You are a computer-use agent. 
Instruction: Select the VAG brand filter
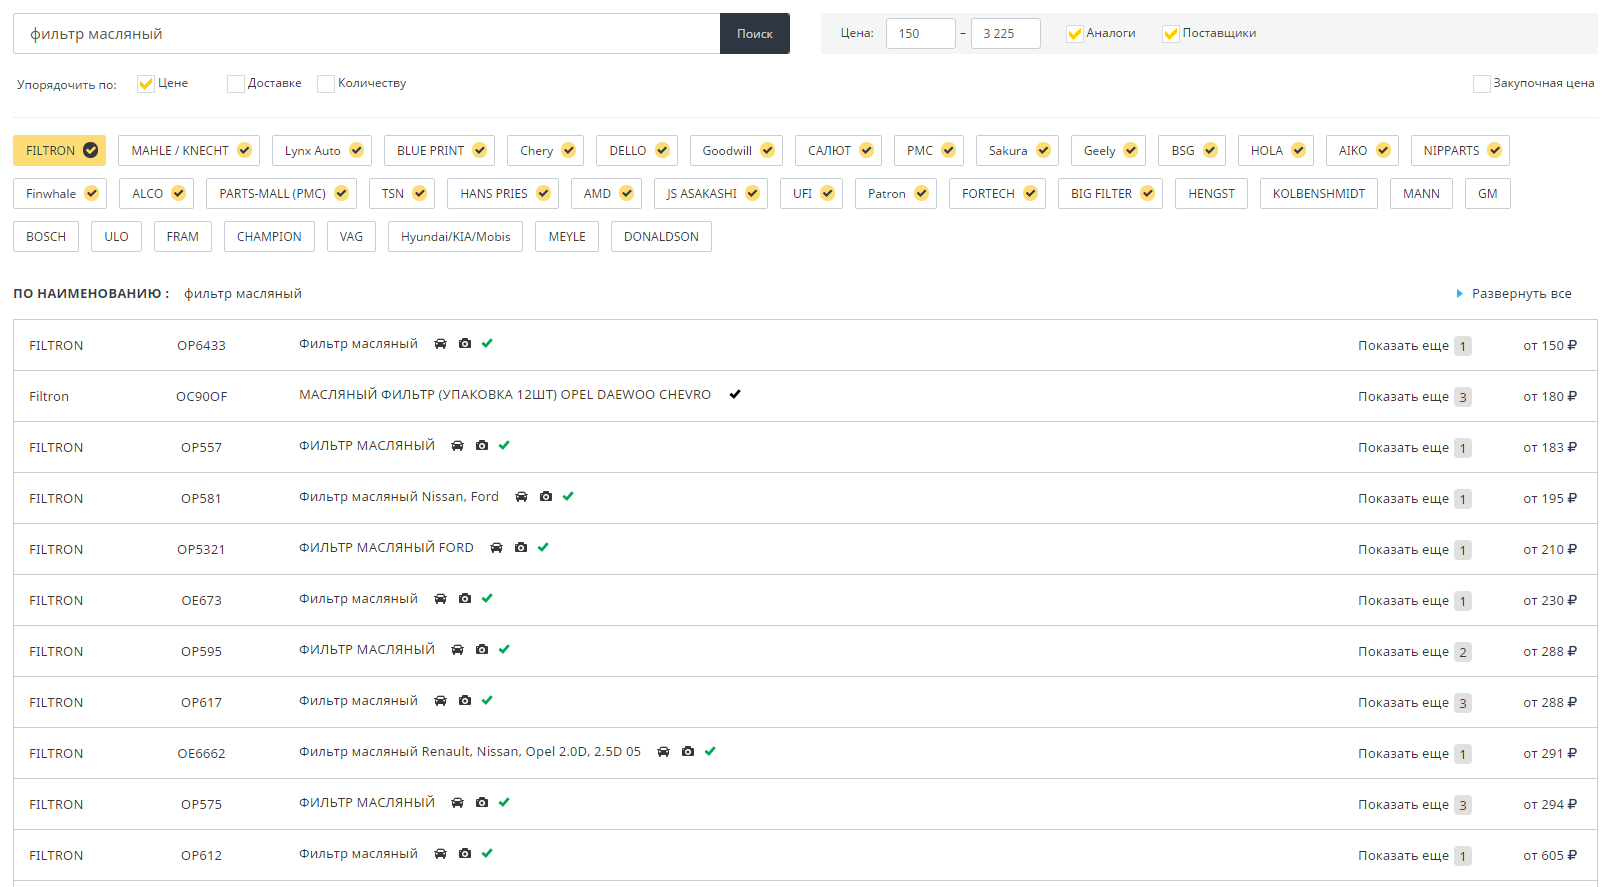click(x=351, y=237)
